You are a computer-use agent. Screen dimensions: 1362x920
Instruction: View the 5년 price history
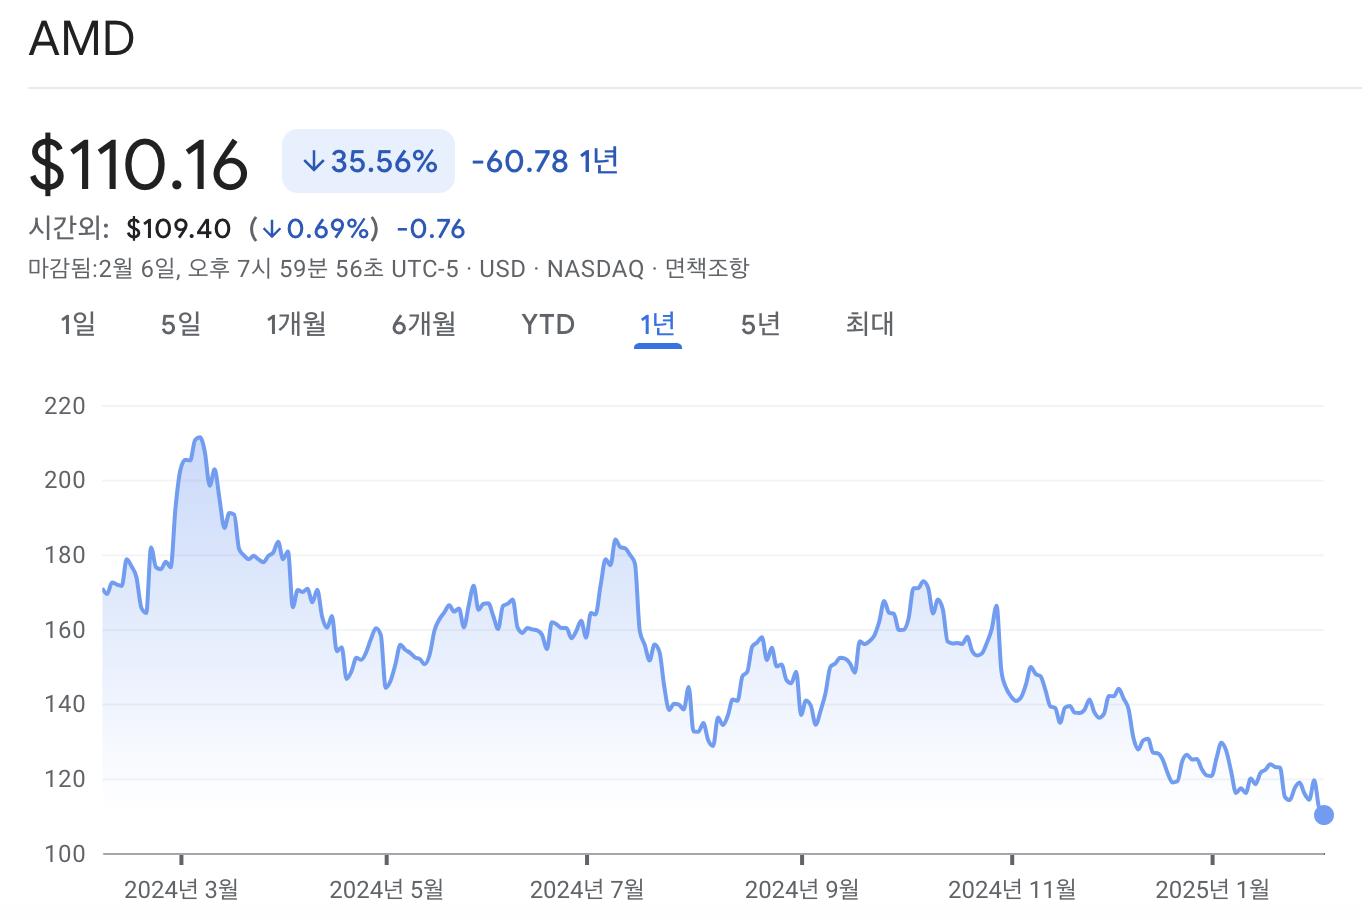pyautogui.click(x=759, y=324)
